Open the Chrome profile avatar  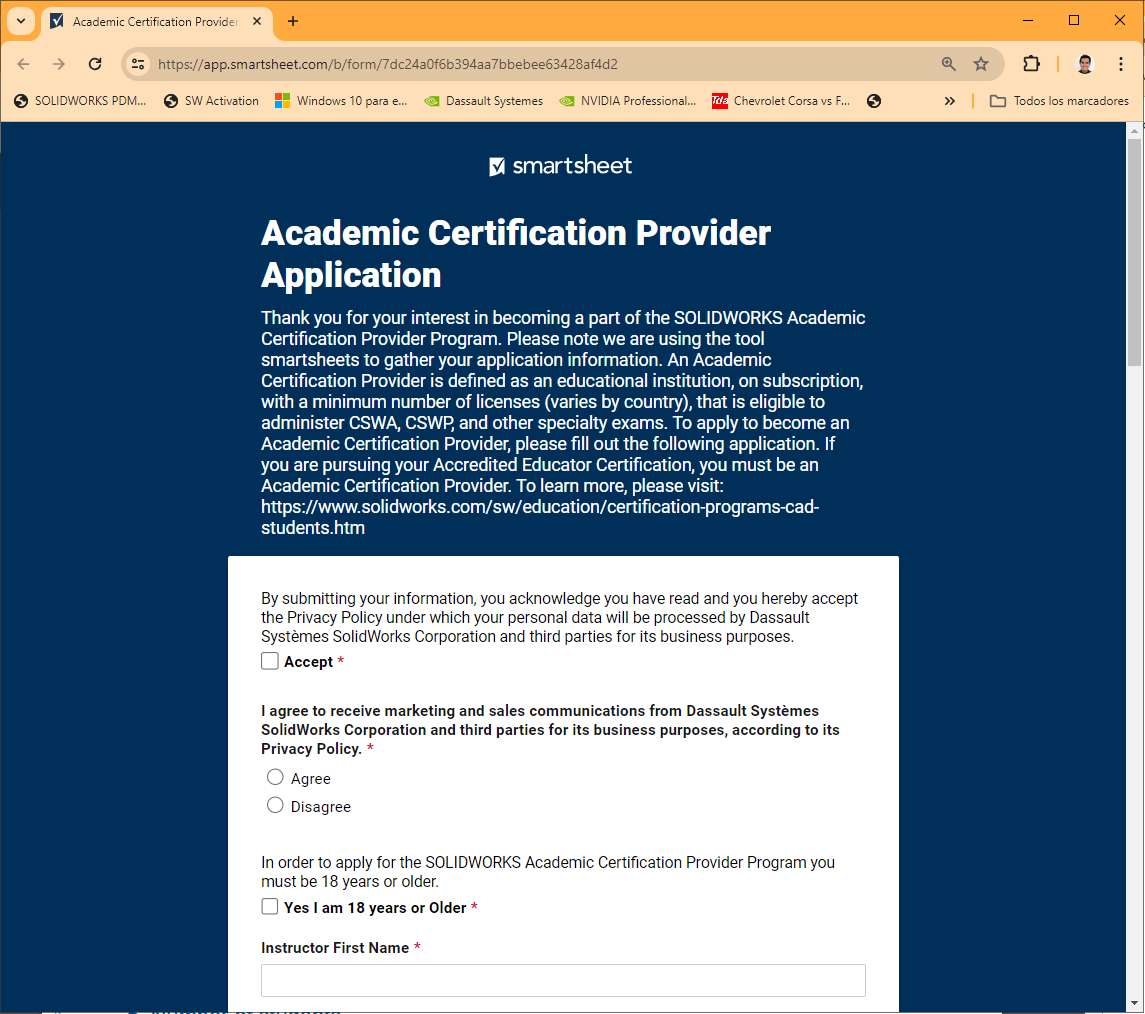(x=1085, y=64)
